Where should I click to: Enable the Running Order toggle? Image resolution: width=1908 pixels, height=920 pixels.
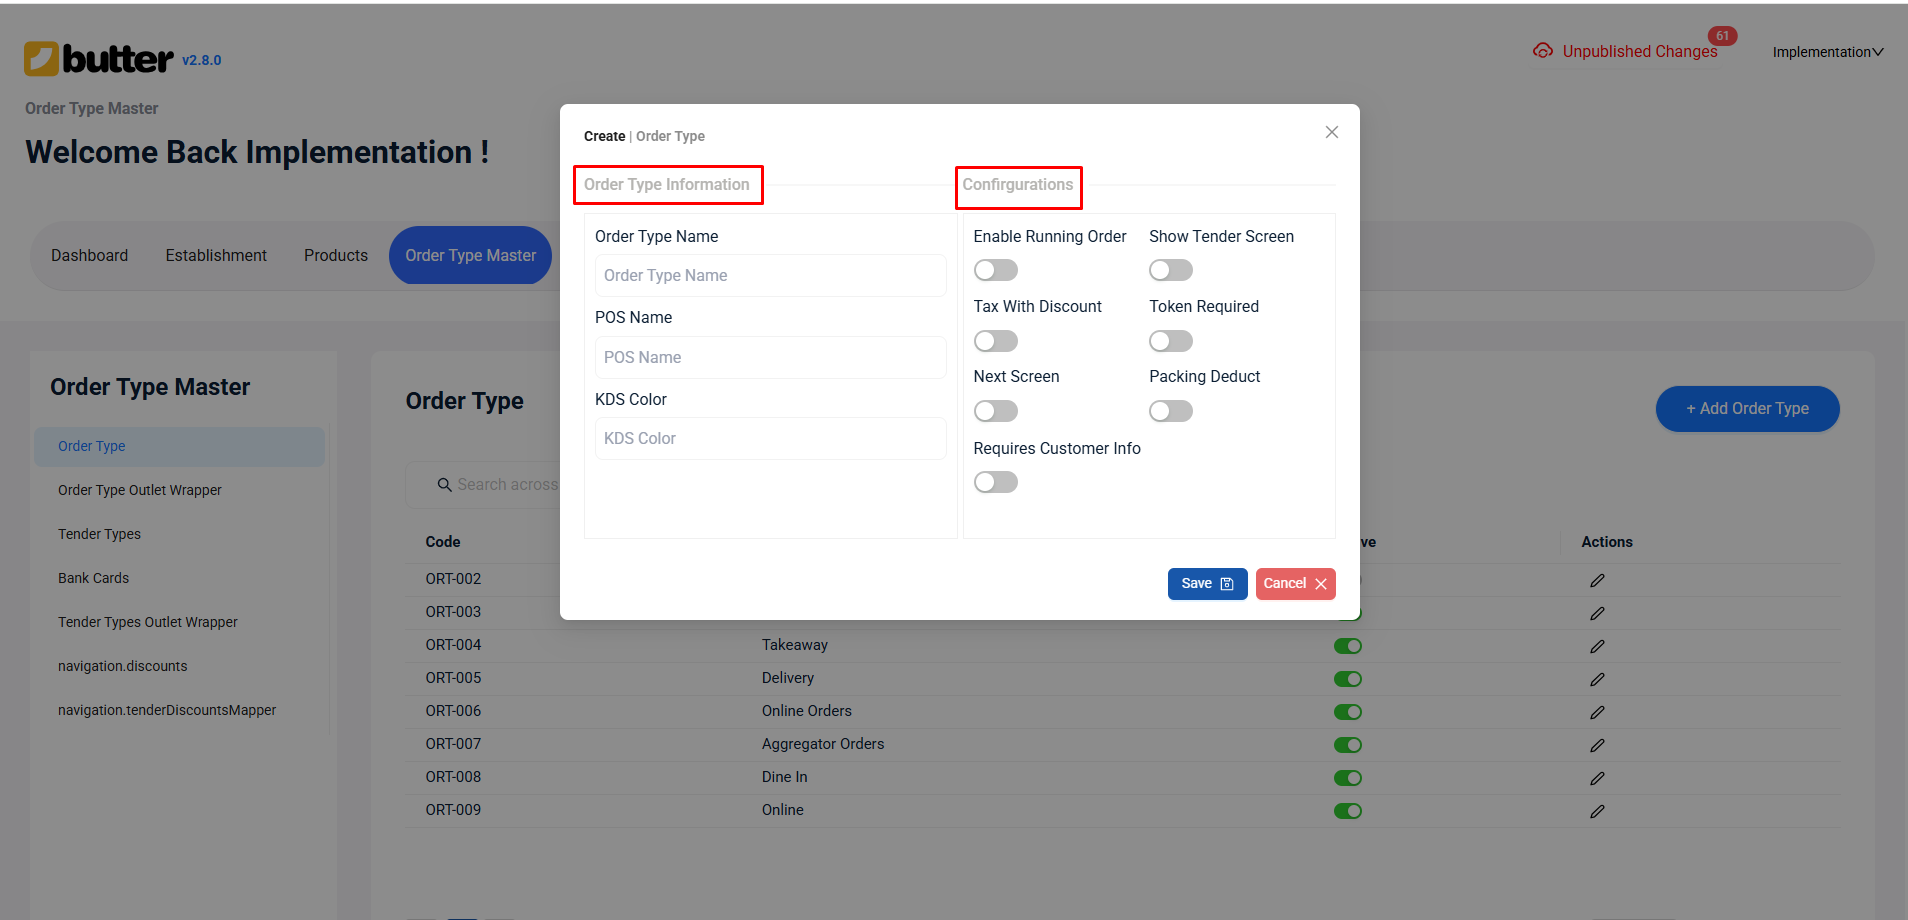point(995,270)
